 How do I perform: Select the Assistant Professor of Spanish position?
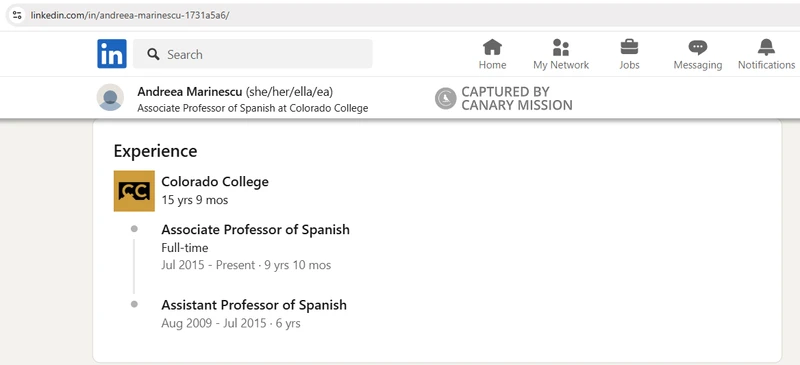(x=254, y=305)
